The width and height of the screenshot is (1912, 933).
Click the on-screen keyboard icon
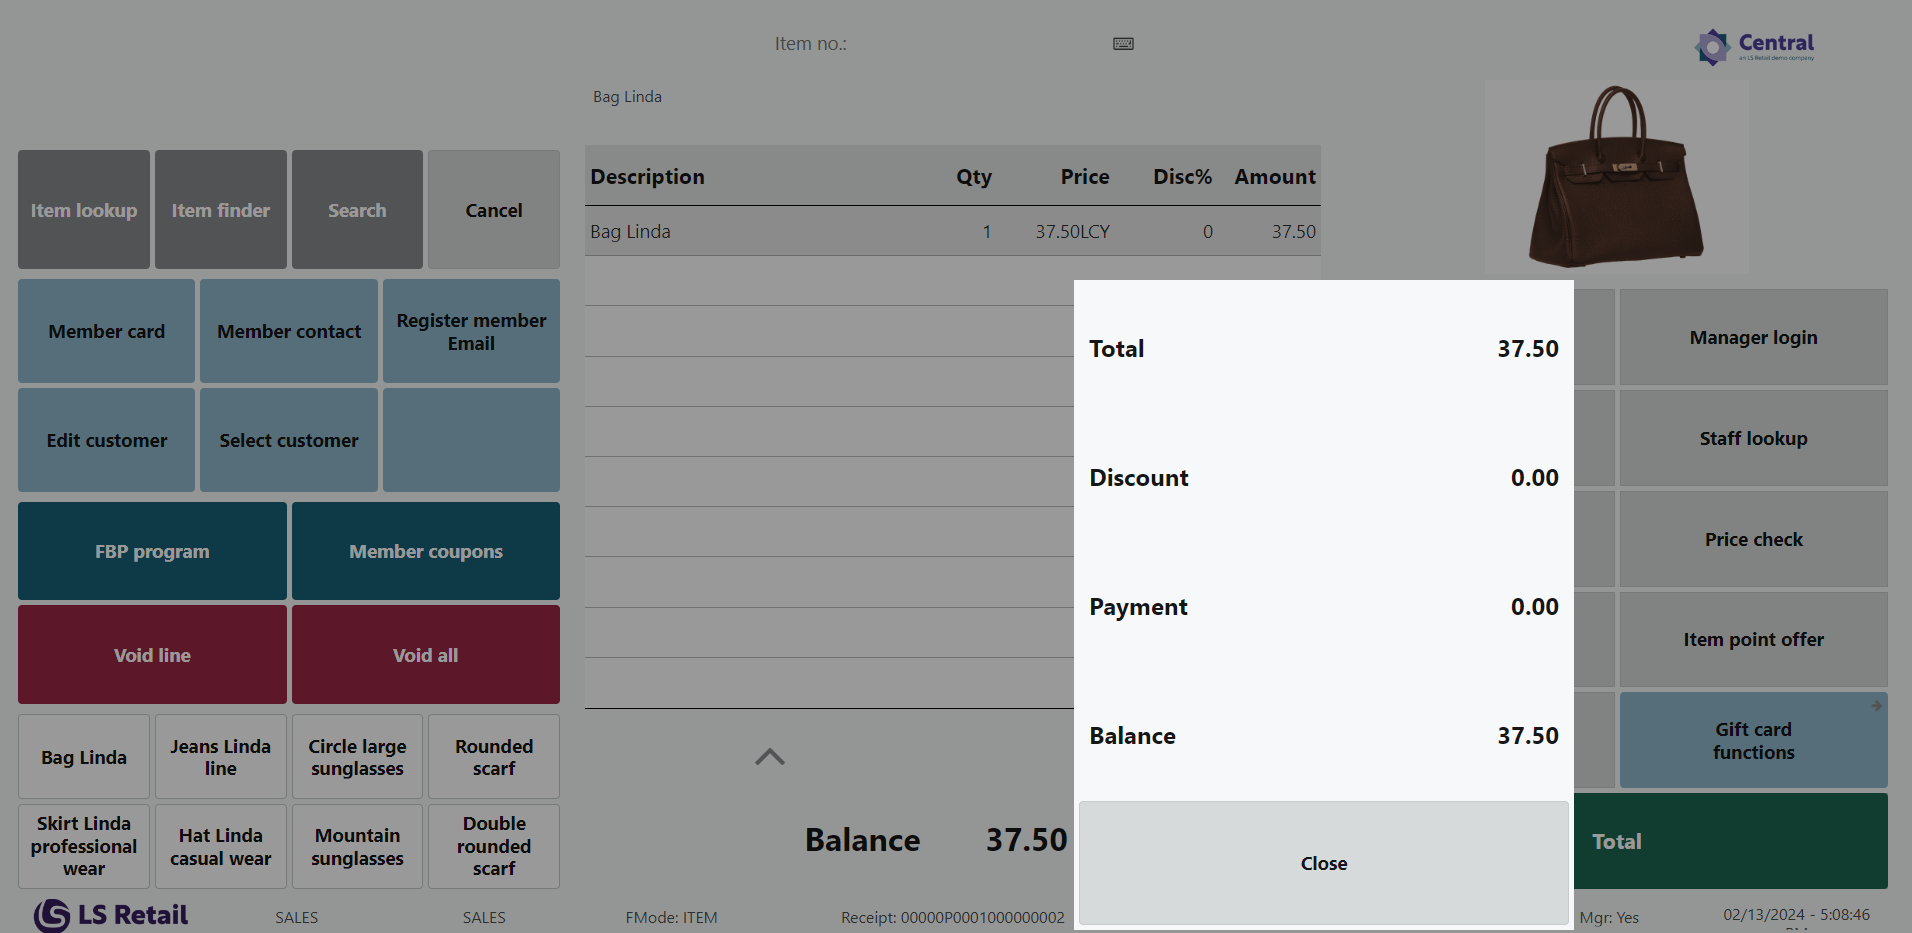pos(1123,44)
